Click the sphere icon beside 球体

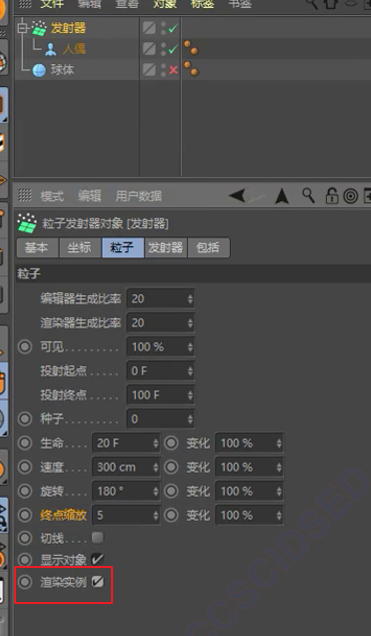click(x=39, y=70)
